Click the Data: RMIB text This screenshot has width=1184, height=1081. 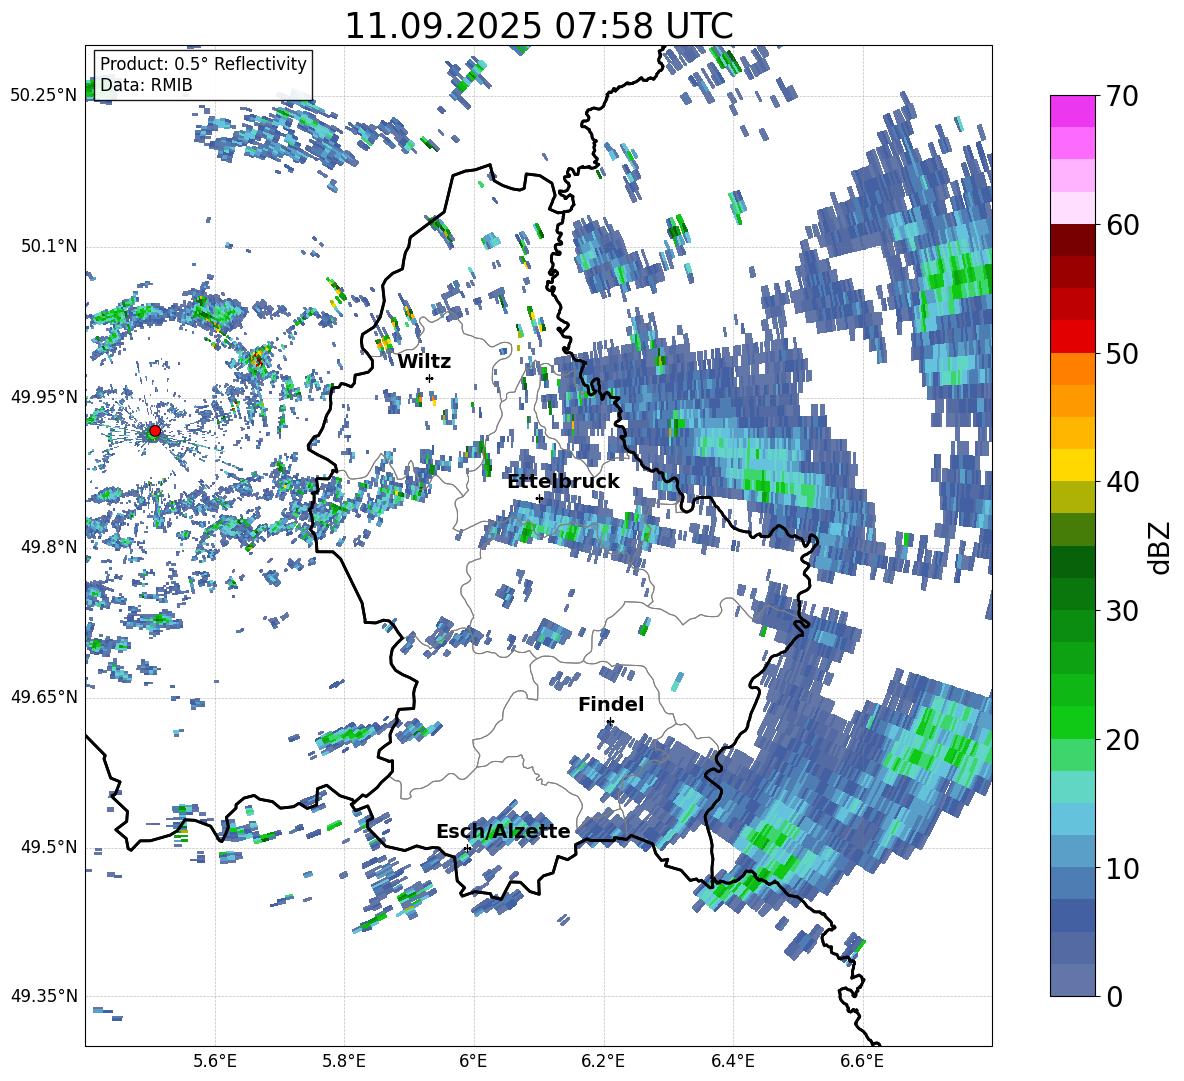pyautogui.click(x=146, y=85)
